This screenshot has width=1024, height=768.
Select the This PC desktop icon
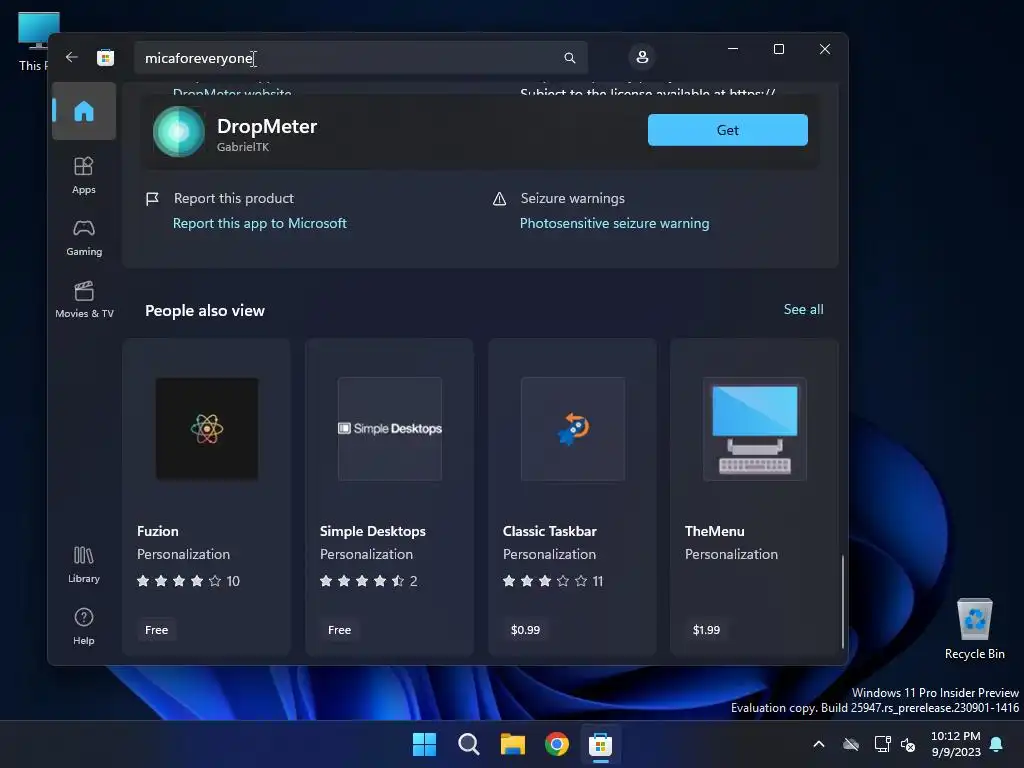point(33,41)
